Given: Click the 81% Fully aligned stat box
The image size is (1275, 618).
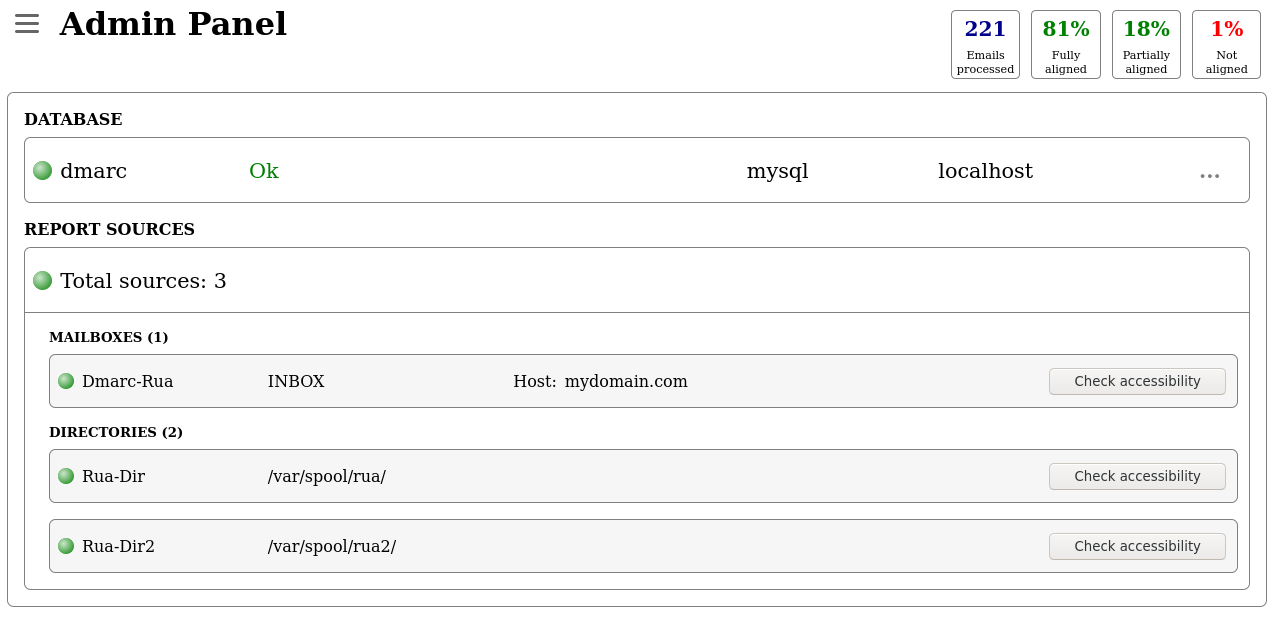Looking at the screenshot, I should (1065, 45).
